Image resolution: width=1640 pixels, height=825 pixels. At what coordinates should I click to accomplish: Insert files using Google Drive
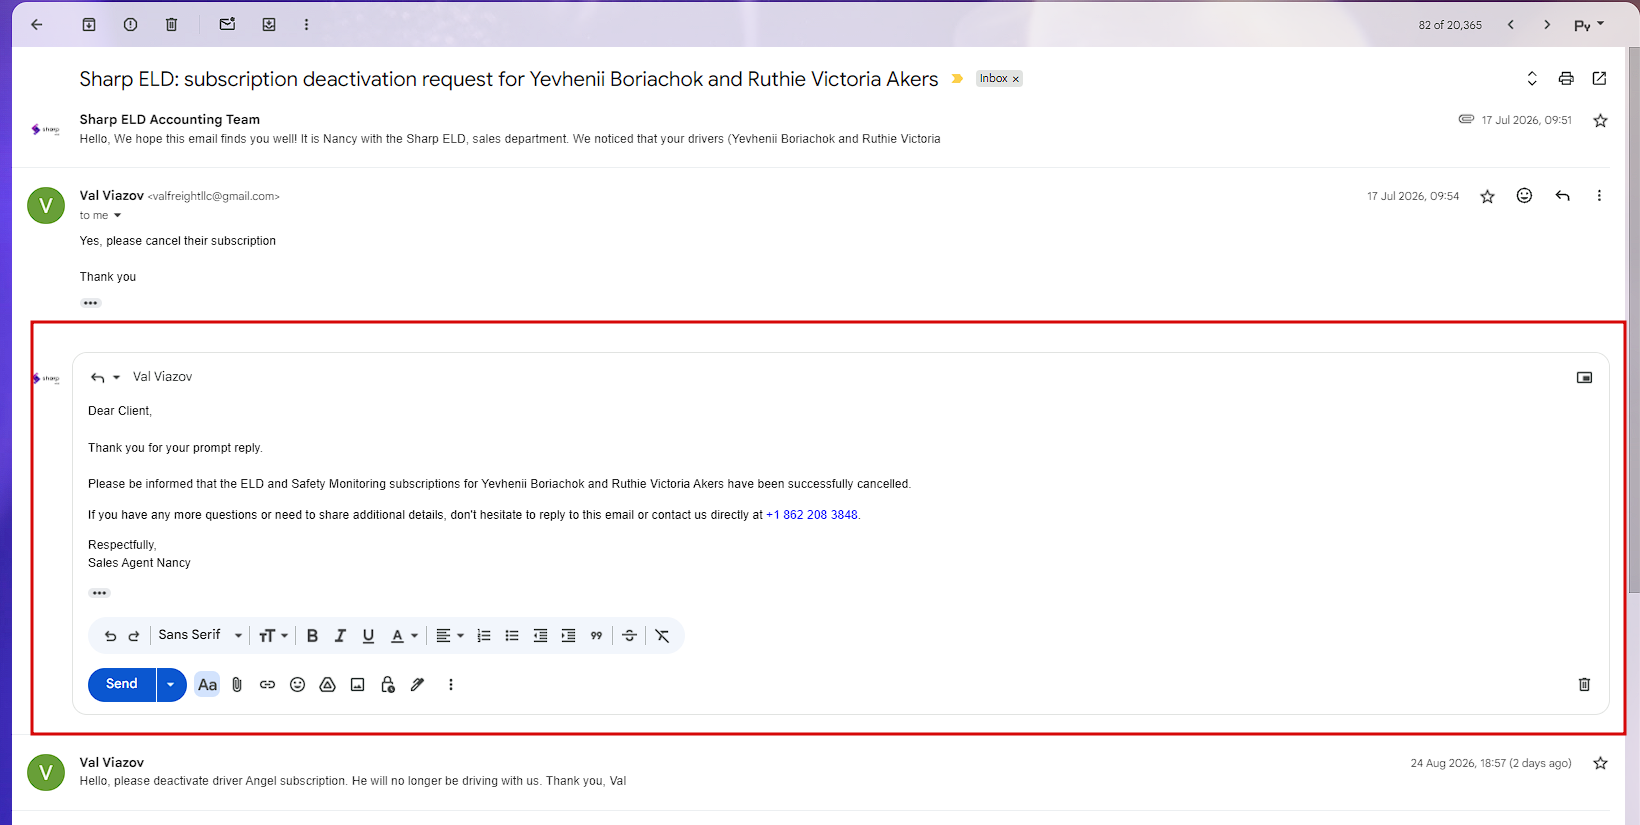pos(327,685)
